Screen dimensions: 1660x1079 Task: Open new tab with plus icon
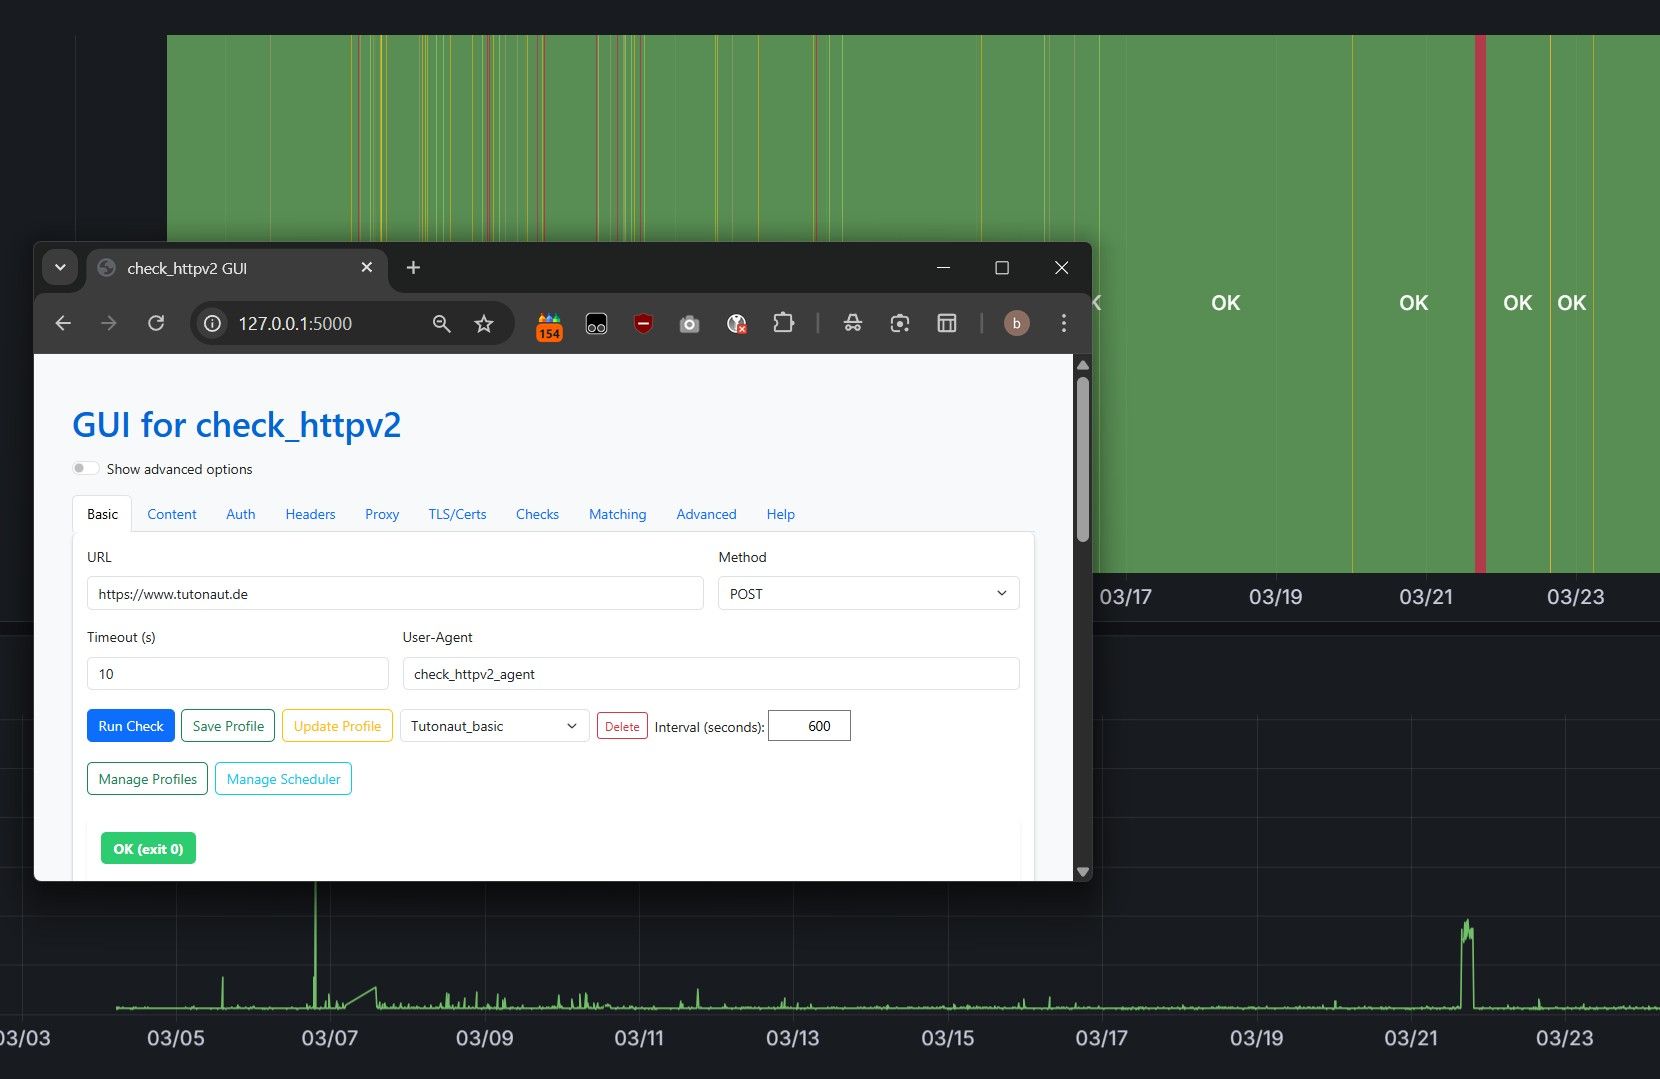click(x=413, y=268)
